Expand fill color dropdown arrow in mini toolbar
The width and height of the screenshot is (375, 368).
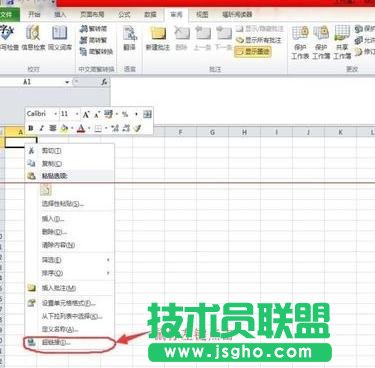72,129
